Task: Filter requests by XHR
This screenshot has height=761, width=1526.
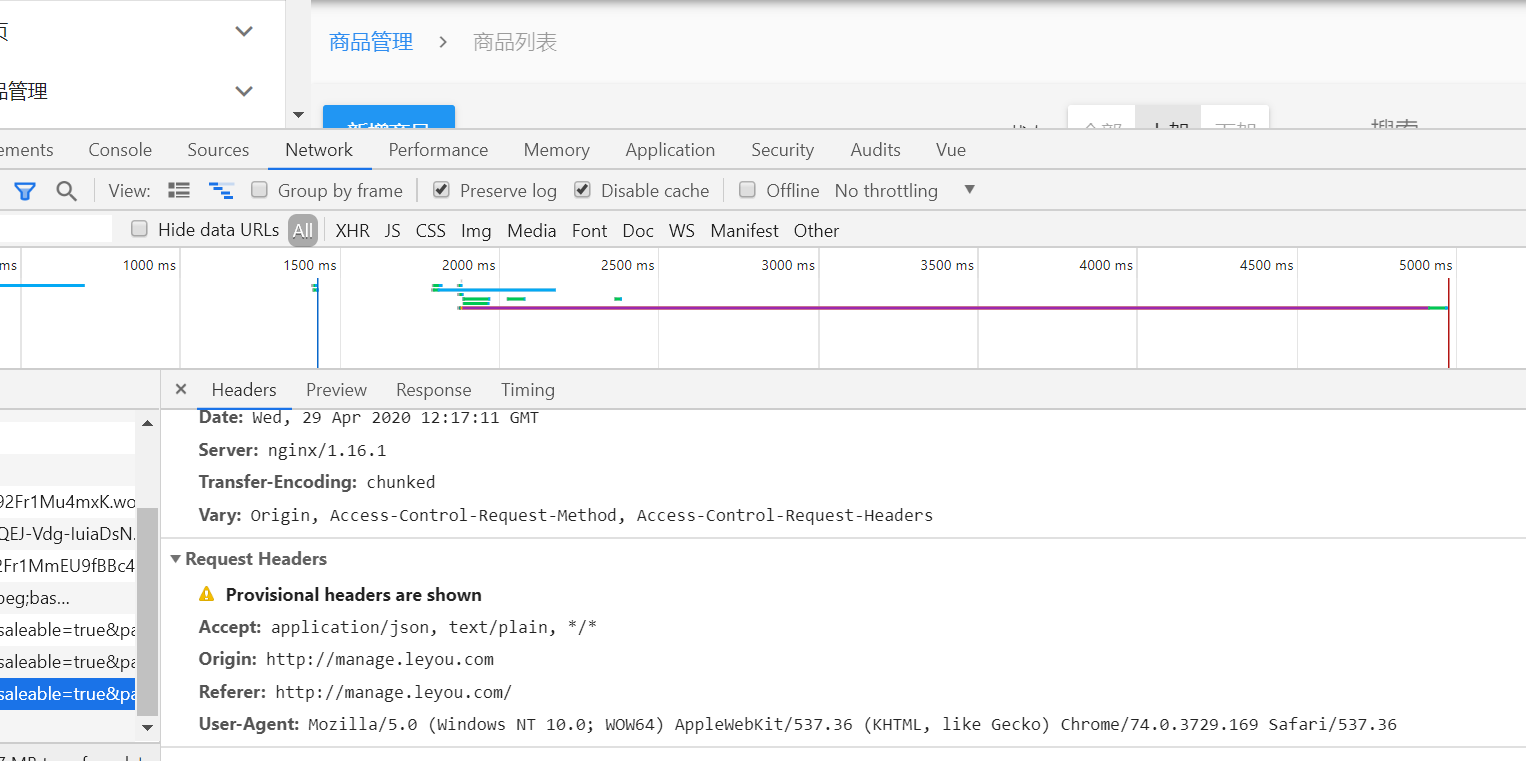Action: [352, 231]
